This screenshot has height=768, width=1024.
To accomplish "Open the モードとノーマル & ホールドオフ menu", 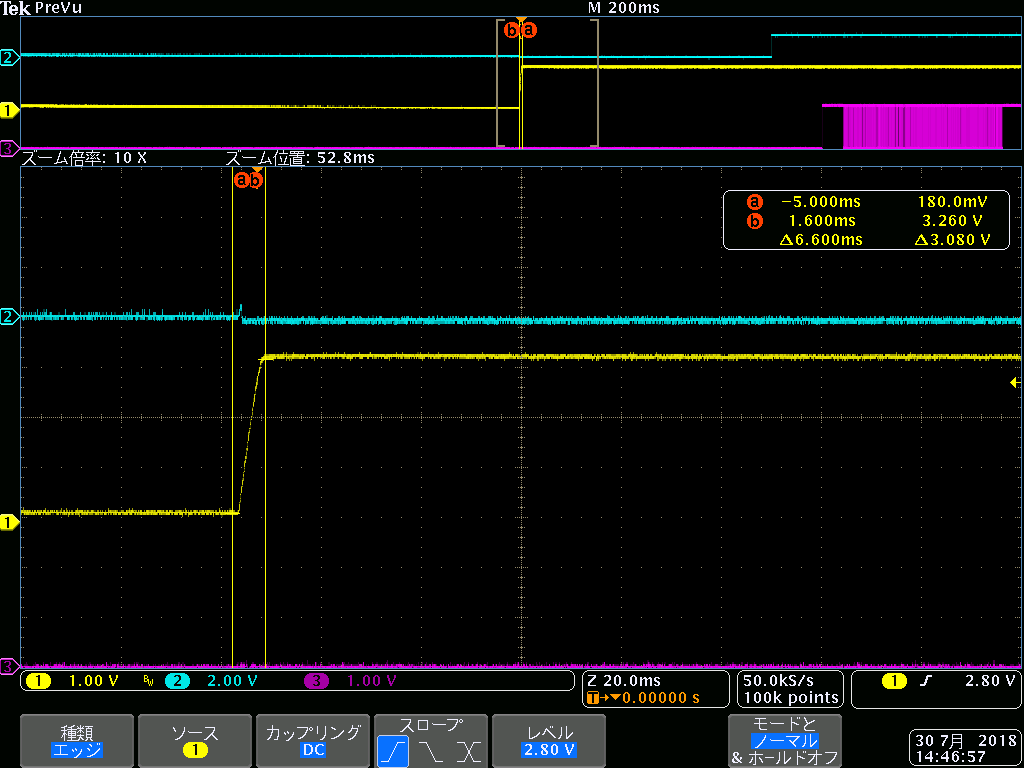I will (x=784, y=741).
